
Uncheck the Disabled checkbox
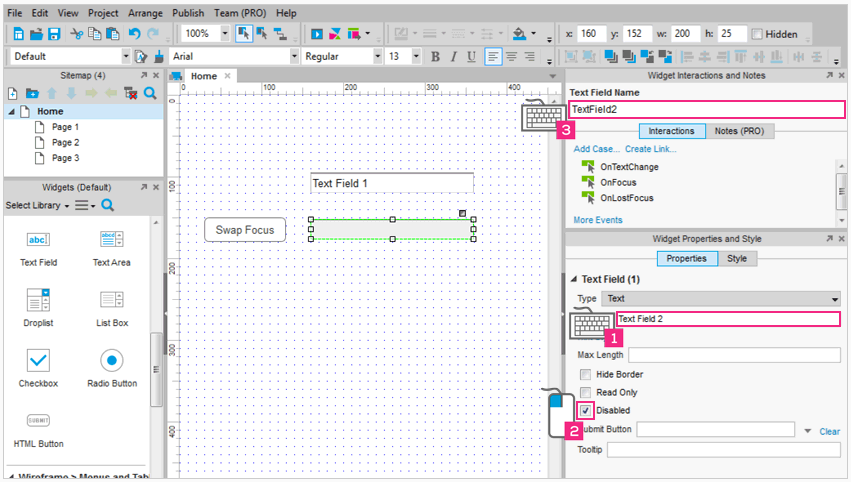coord(586,410)
